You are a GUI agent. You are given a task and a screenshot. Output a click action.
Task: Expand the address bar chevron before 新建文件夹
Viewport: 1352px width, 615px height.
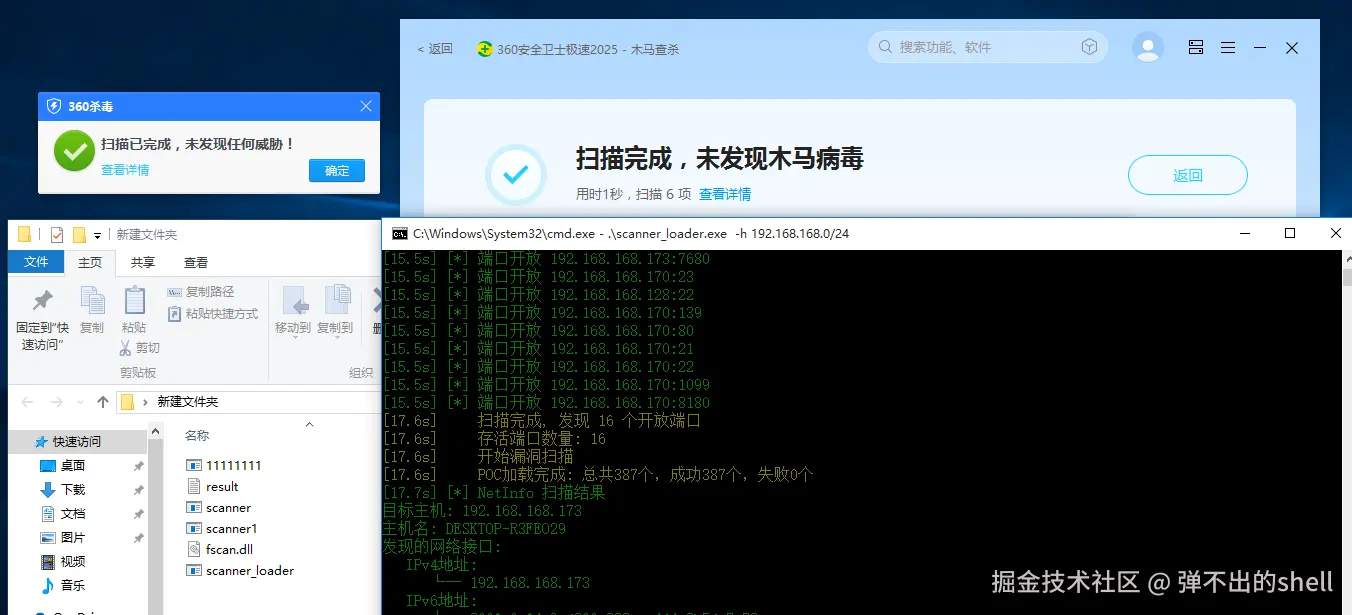pos(146,402)
